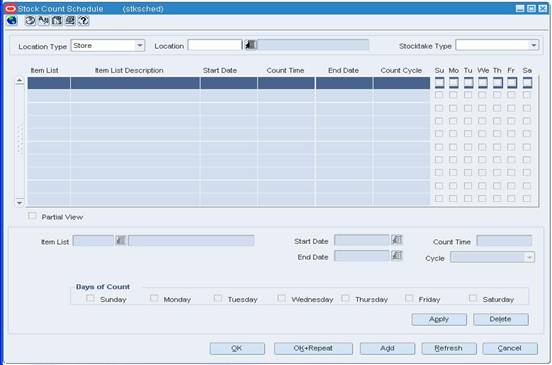Screen dimensions: 552x365
Task: Click the 'Count Cycle' column header
Action: tap(401, 70)
